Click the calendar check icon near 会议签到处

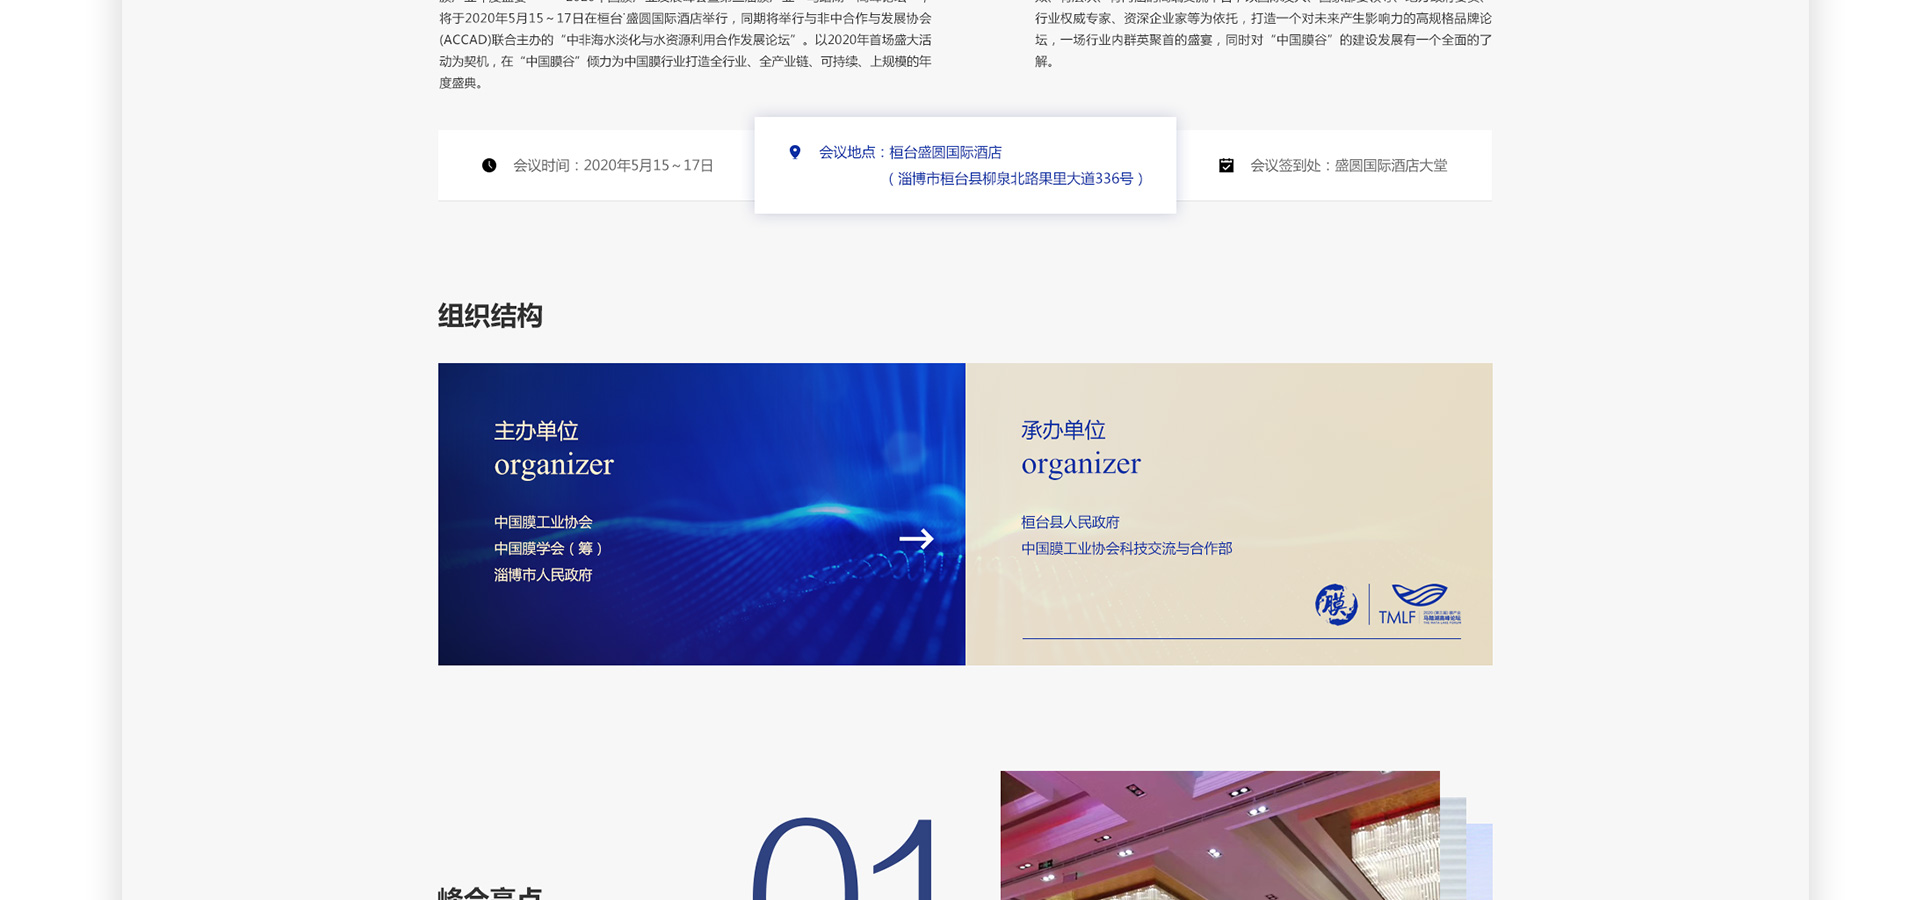(x=1226, y=165)
